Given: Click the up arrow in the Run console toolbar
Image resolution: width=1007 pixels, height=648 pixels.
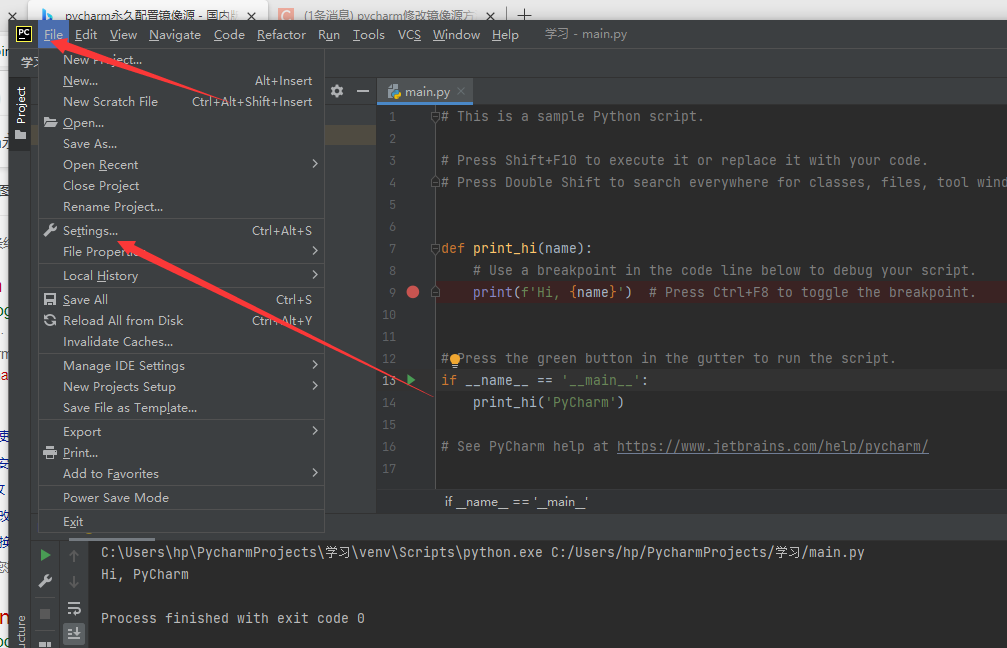Looking at the screenshot, I should click(74, 555).
